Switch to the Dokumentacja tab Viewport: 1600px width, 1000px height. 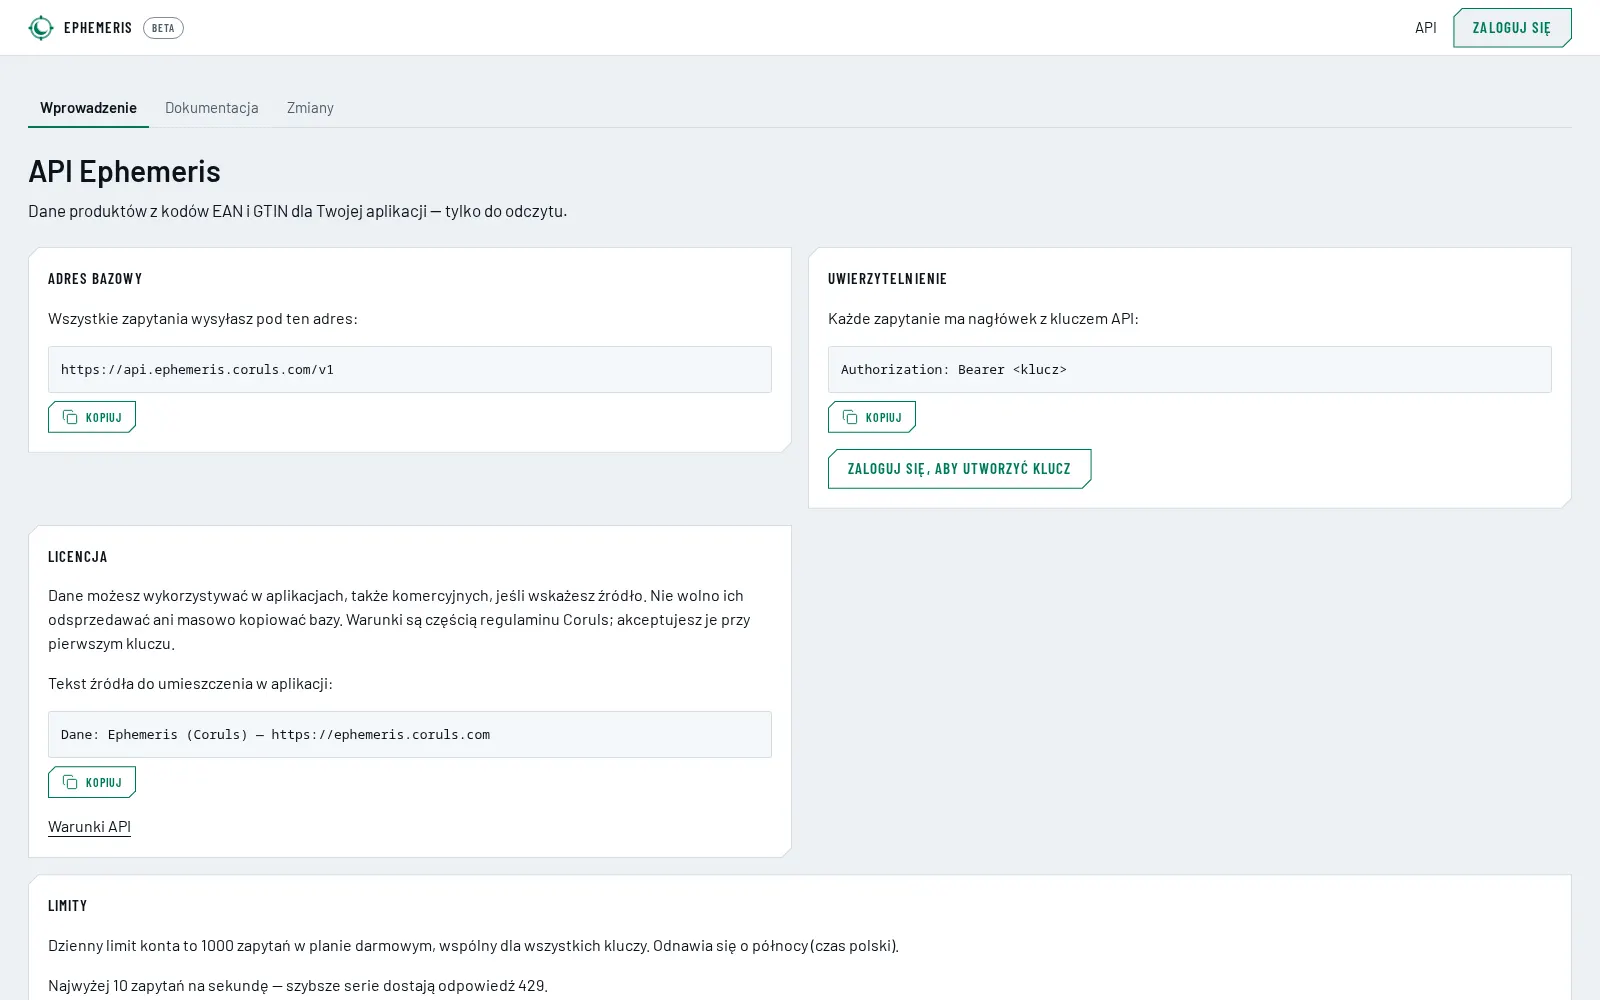point(212,107)
